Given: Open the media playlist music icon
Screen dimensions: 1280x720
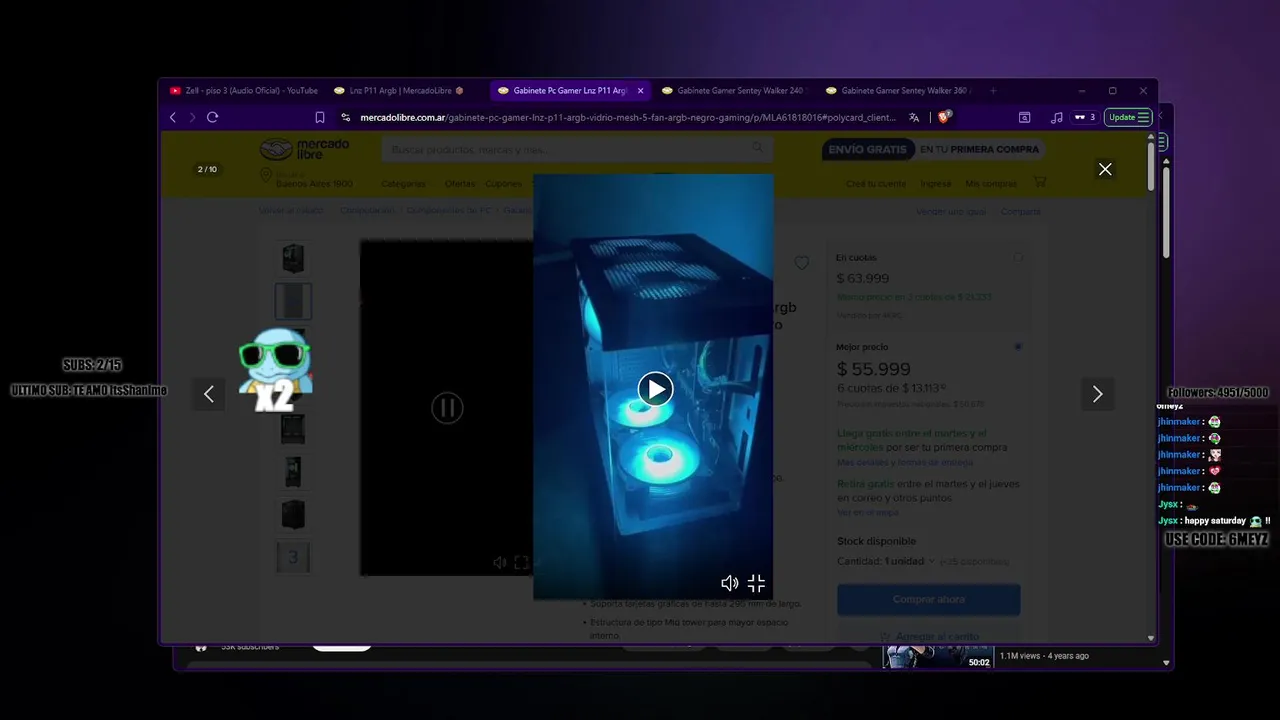Looking at the screenshot, I should [1057, 117].
